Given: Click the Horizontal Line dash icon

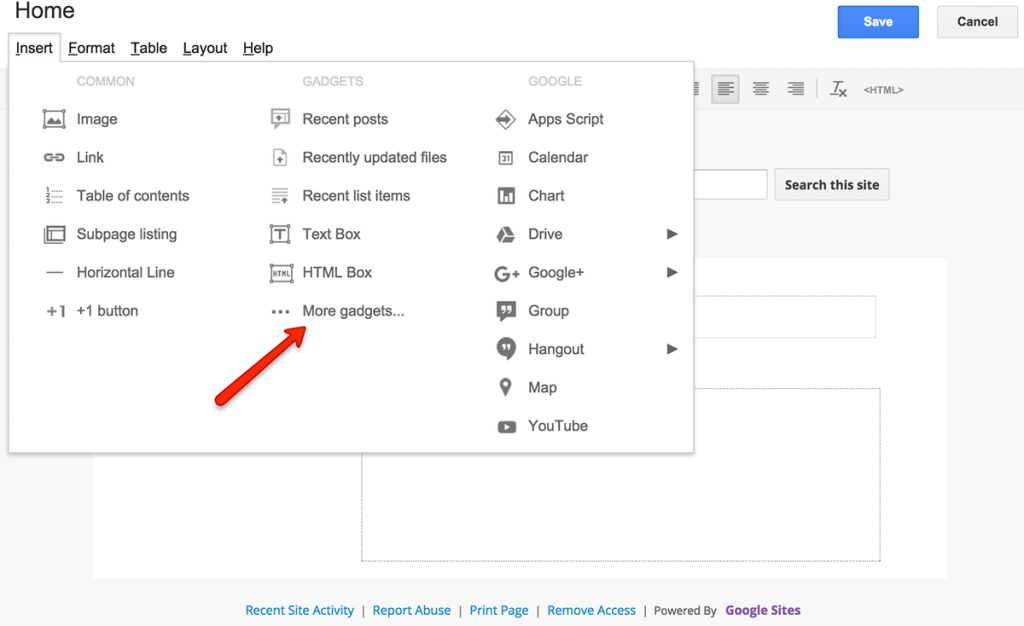Looking at the screenshot, I should tap(55, 273).
